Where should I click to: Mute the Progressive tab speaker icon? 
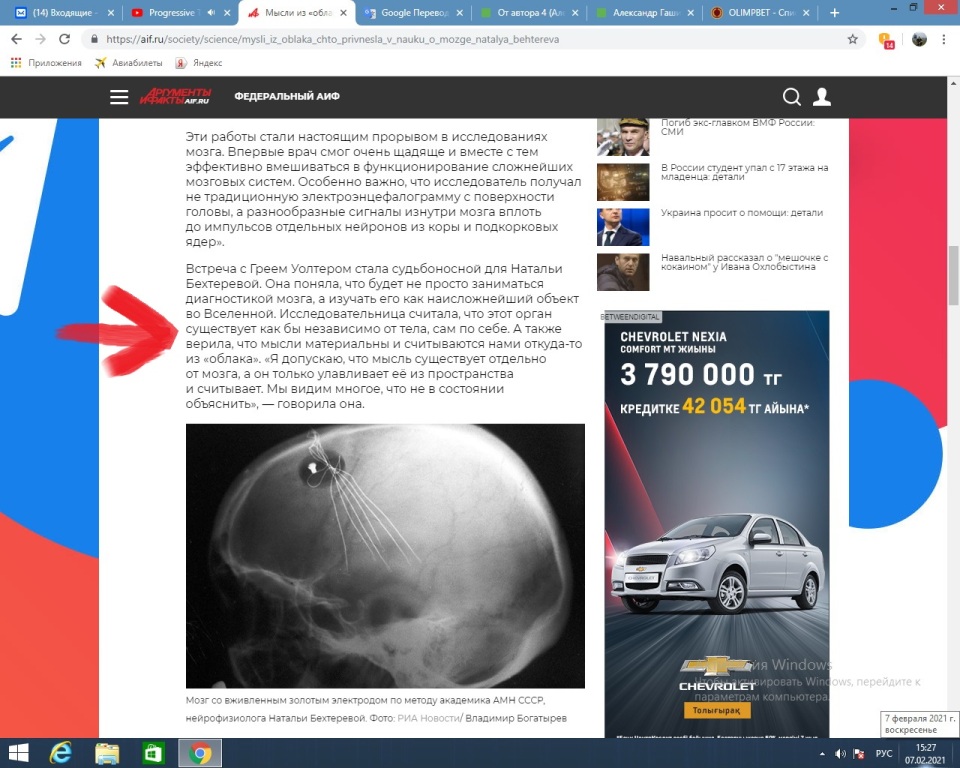[x=211, y=12]
